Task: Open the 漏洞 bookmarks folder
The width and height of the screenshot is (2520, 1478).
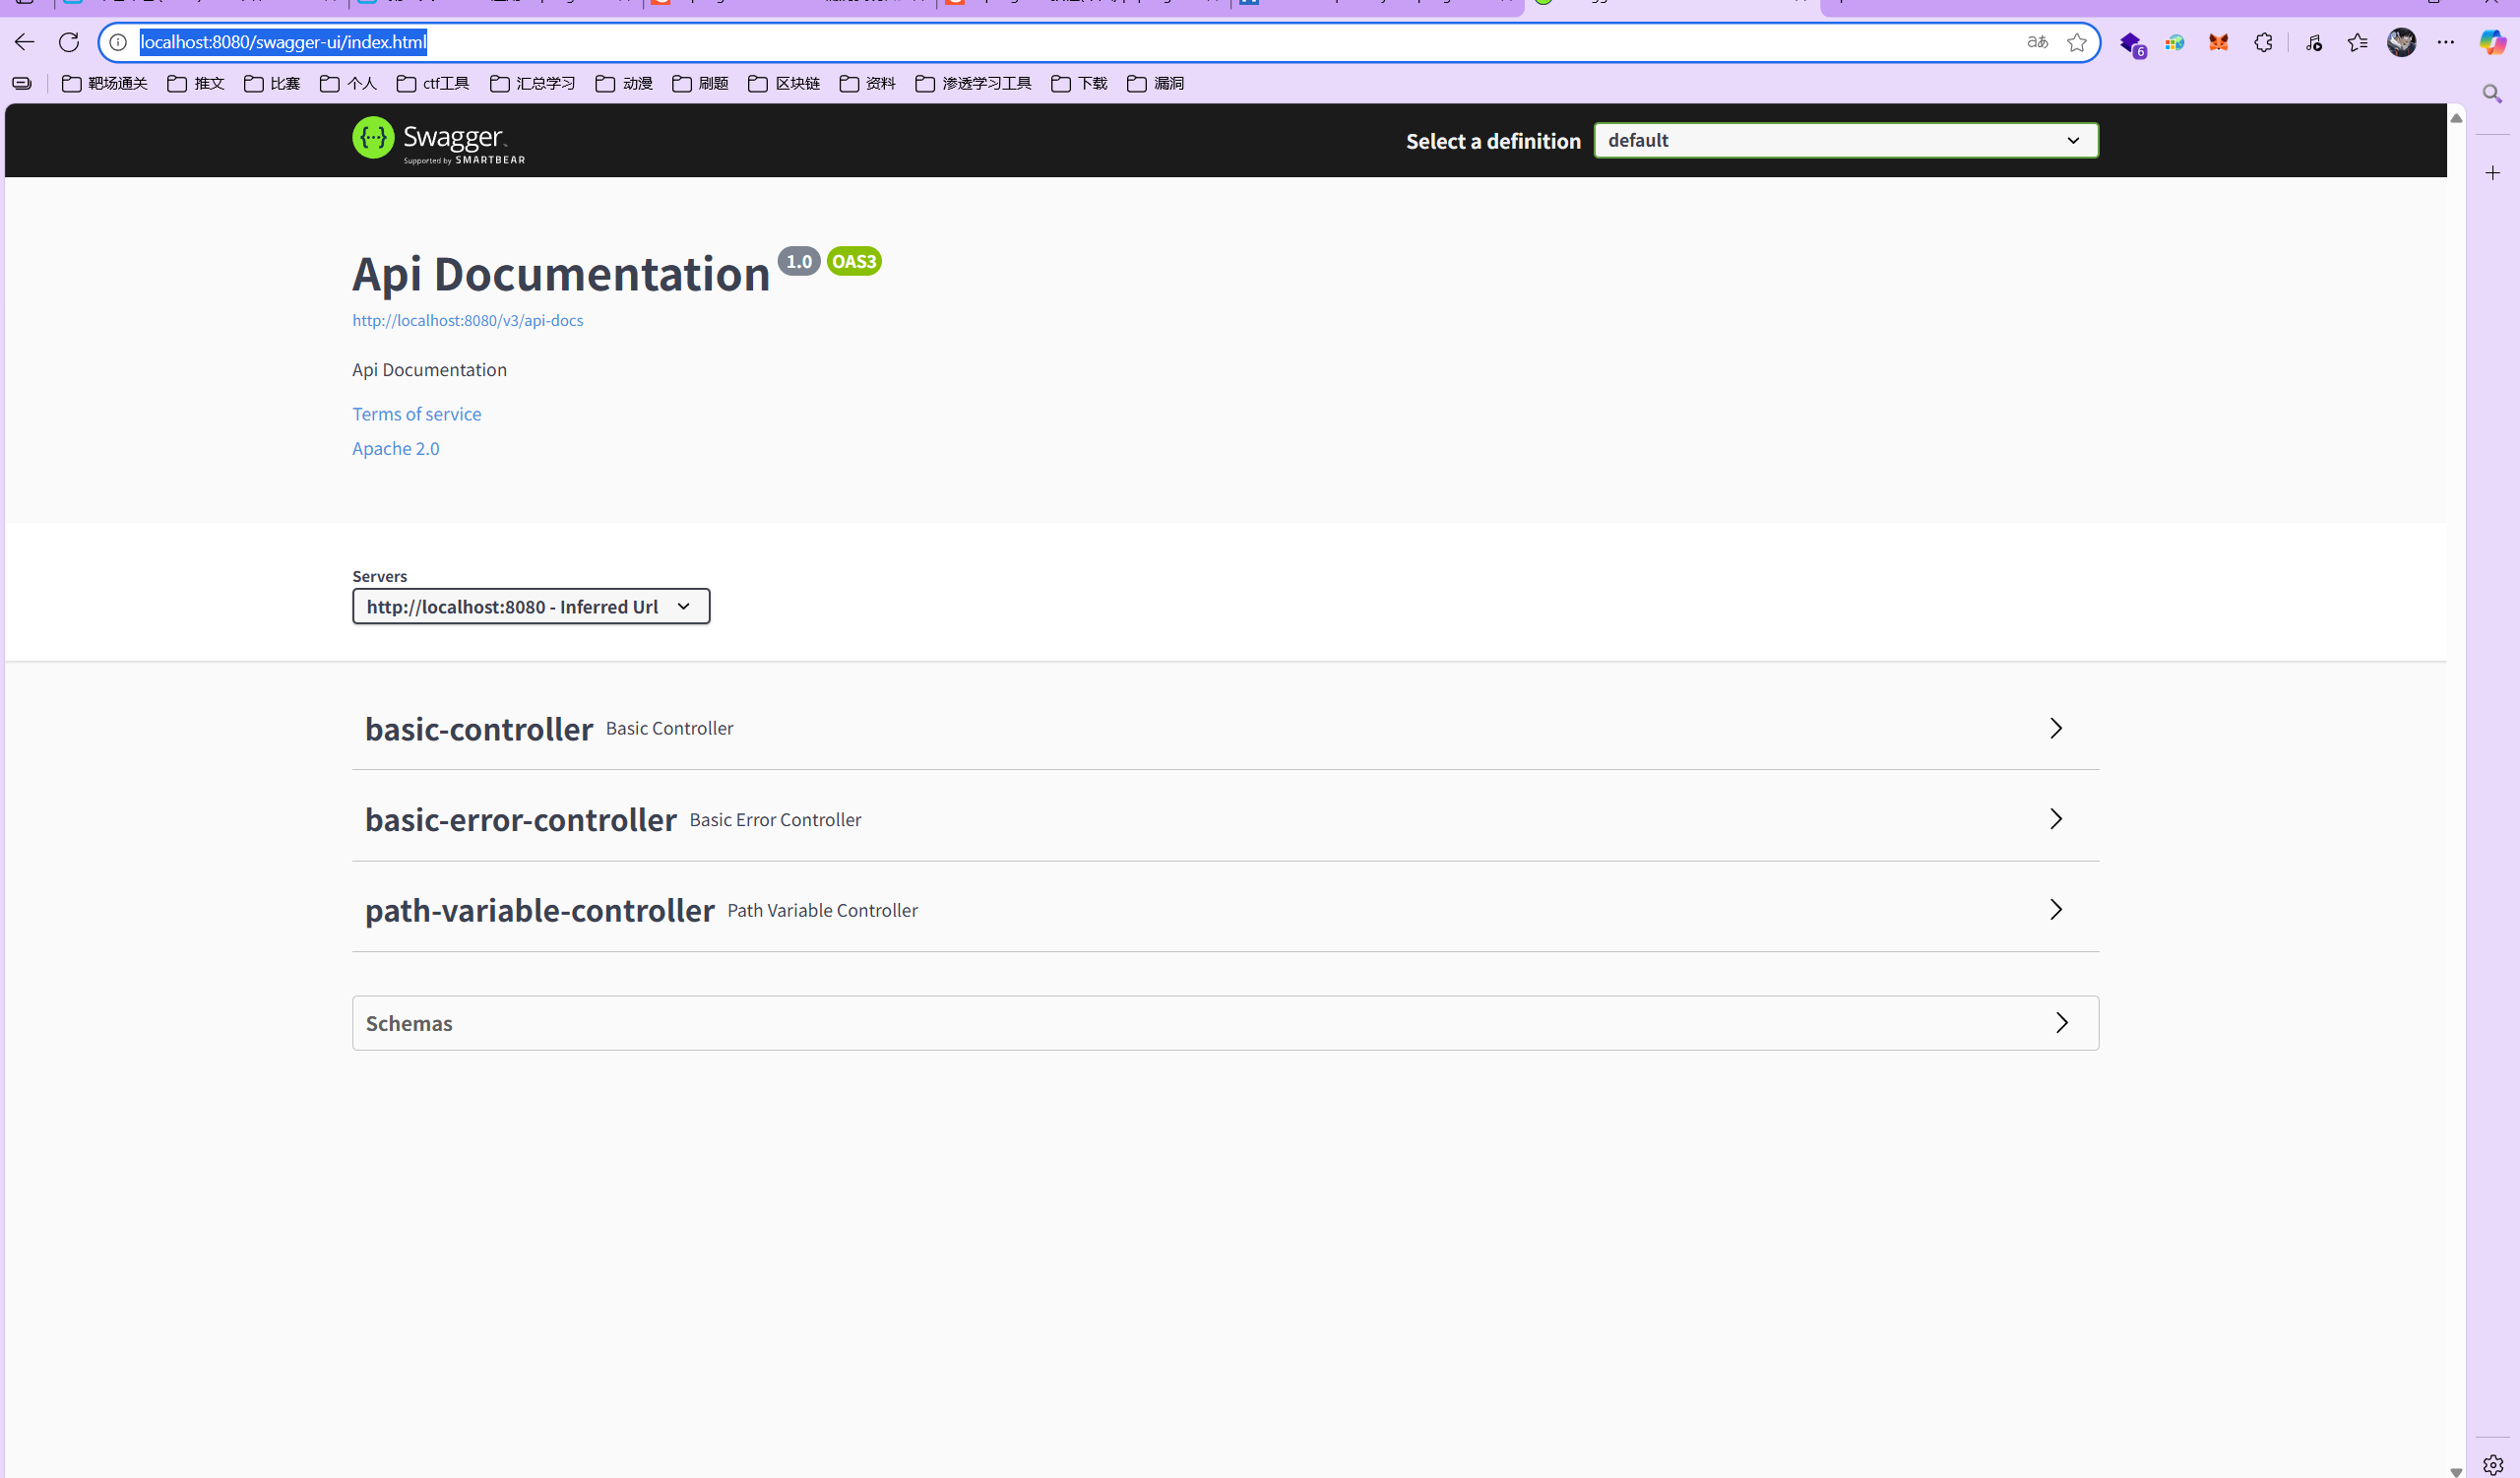Action: (x=1156, y=83)
